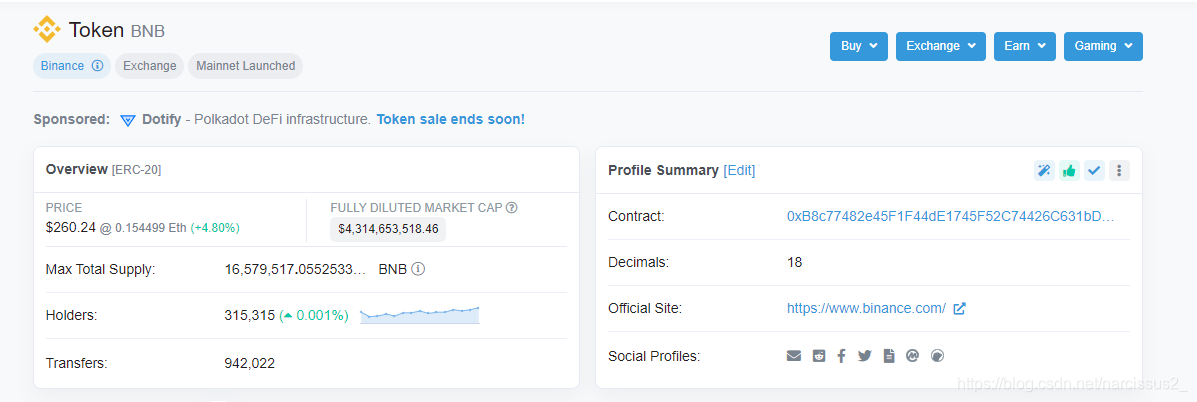Open the three-dot more options menu
The image size is (1197, 402).
click(x=1119, y=171)
